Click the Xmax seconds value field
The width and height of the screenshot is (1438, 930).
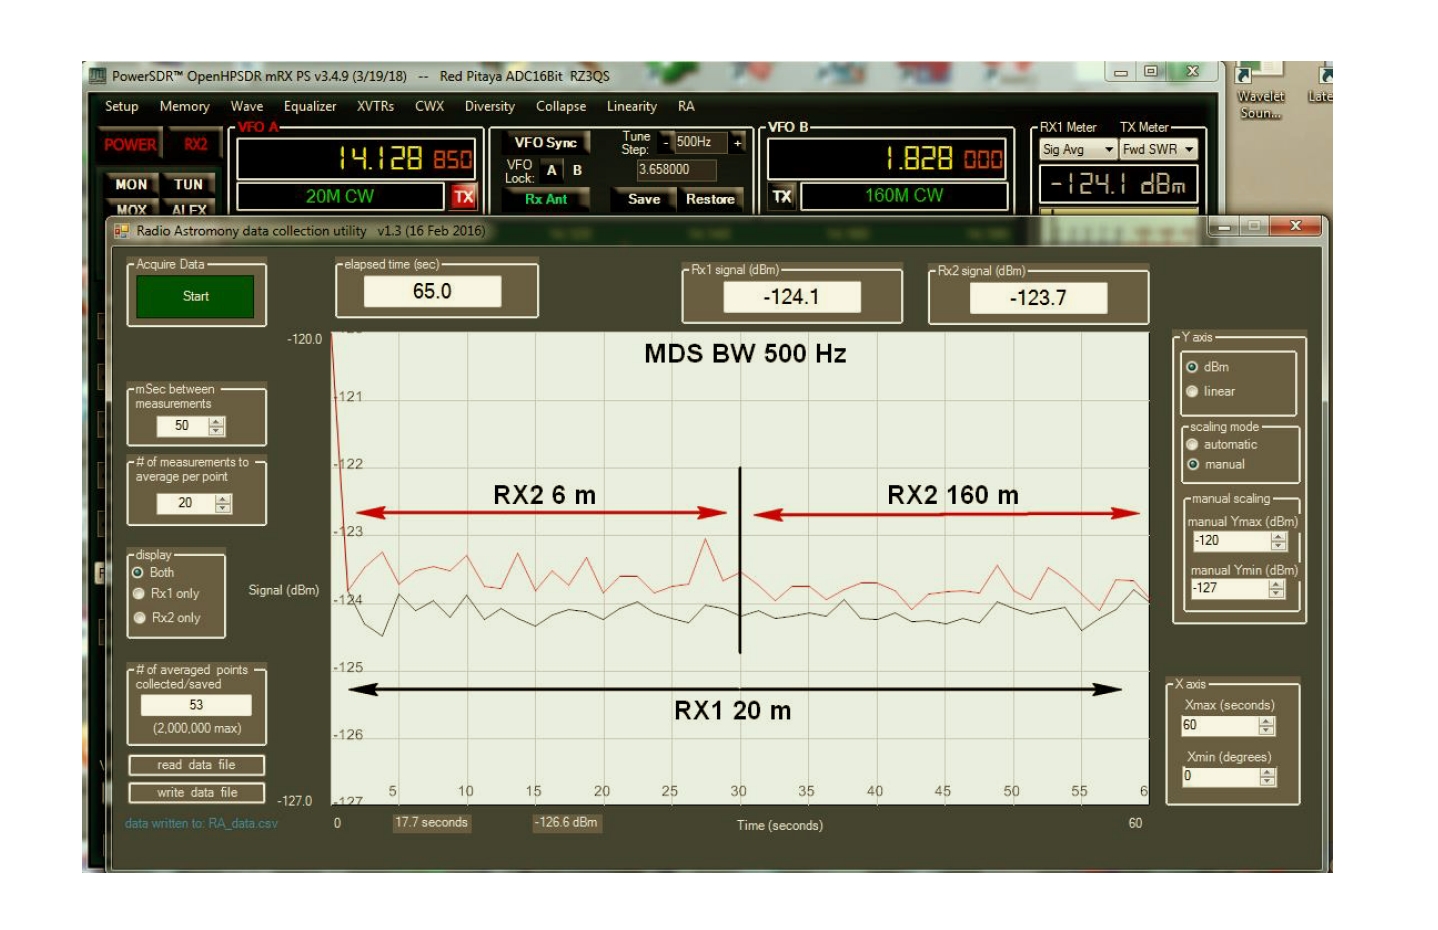pyautogui.click(x=1220, y=726)
